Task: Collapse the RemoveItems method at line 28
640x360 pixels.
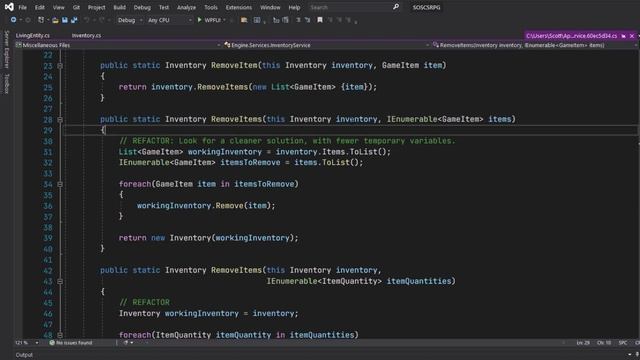Action: [60, 120]
